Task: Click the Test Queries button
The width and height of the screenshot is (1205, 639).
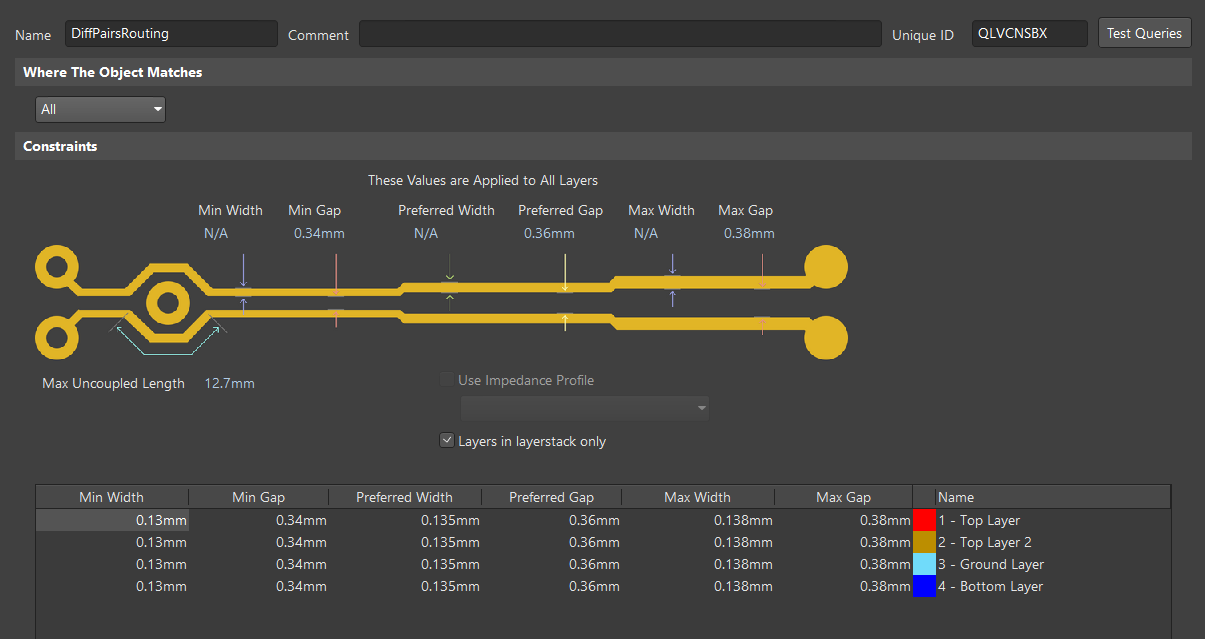Action: coord(1144,33)
